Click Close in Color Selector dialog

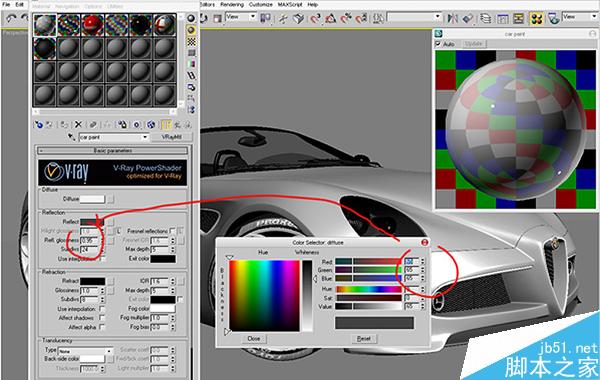click(x=254, y=339)
